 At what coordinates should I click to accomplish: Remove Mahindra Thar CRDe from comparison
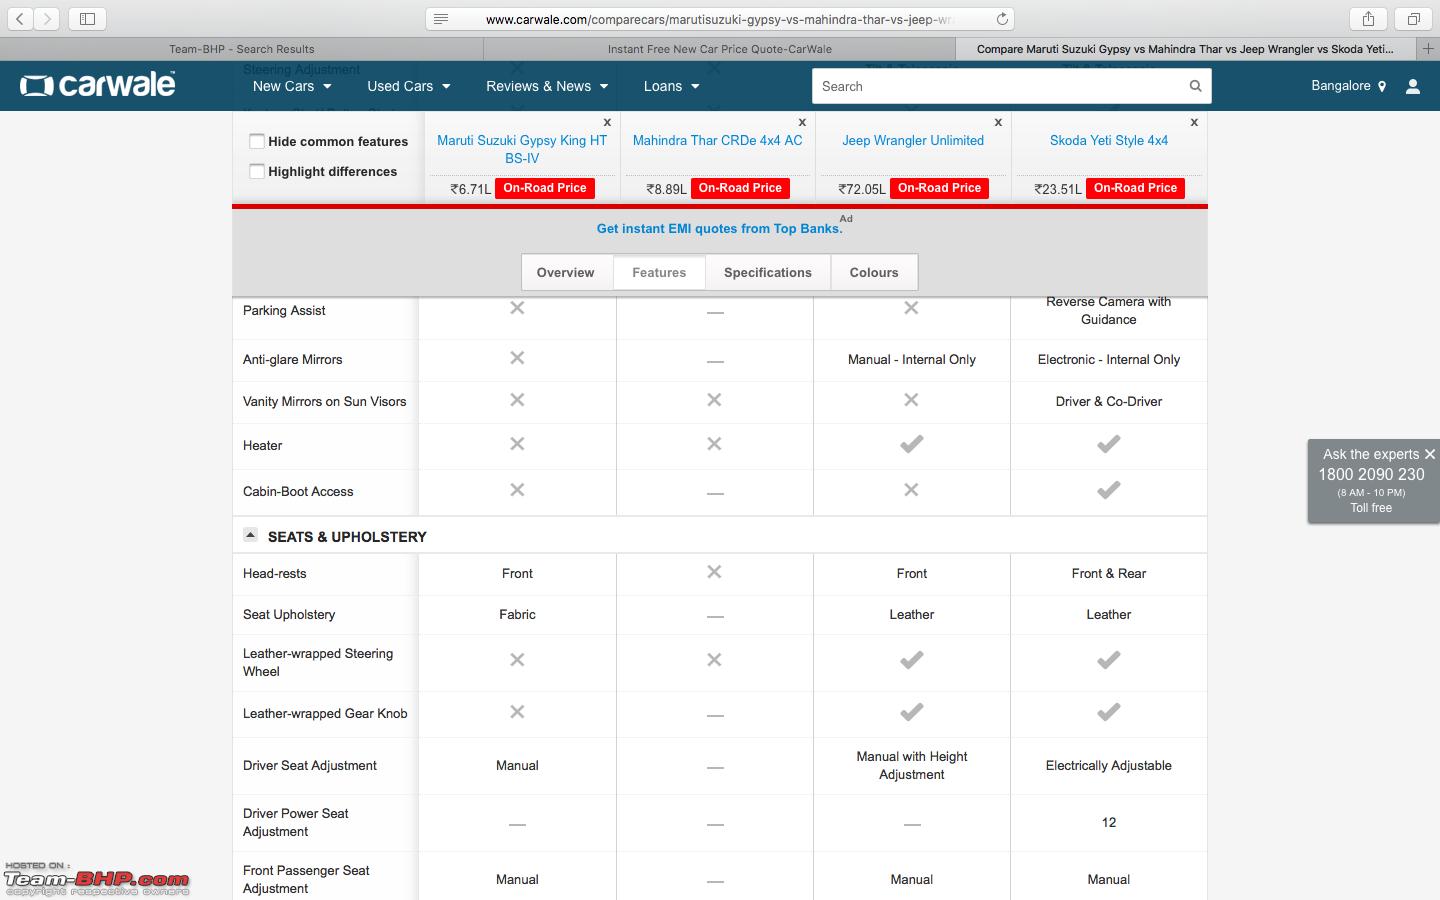point(802,122)
